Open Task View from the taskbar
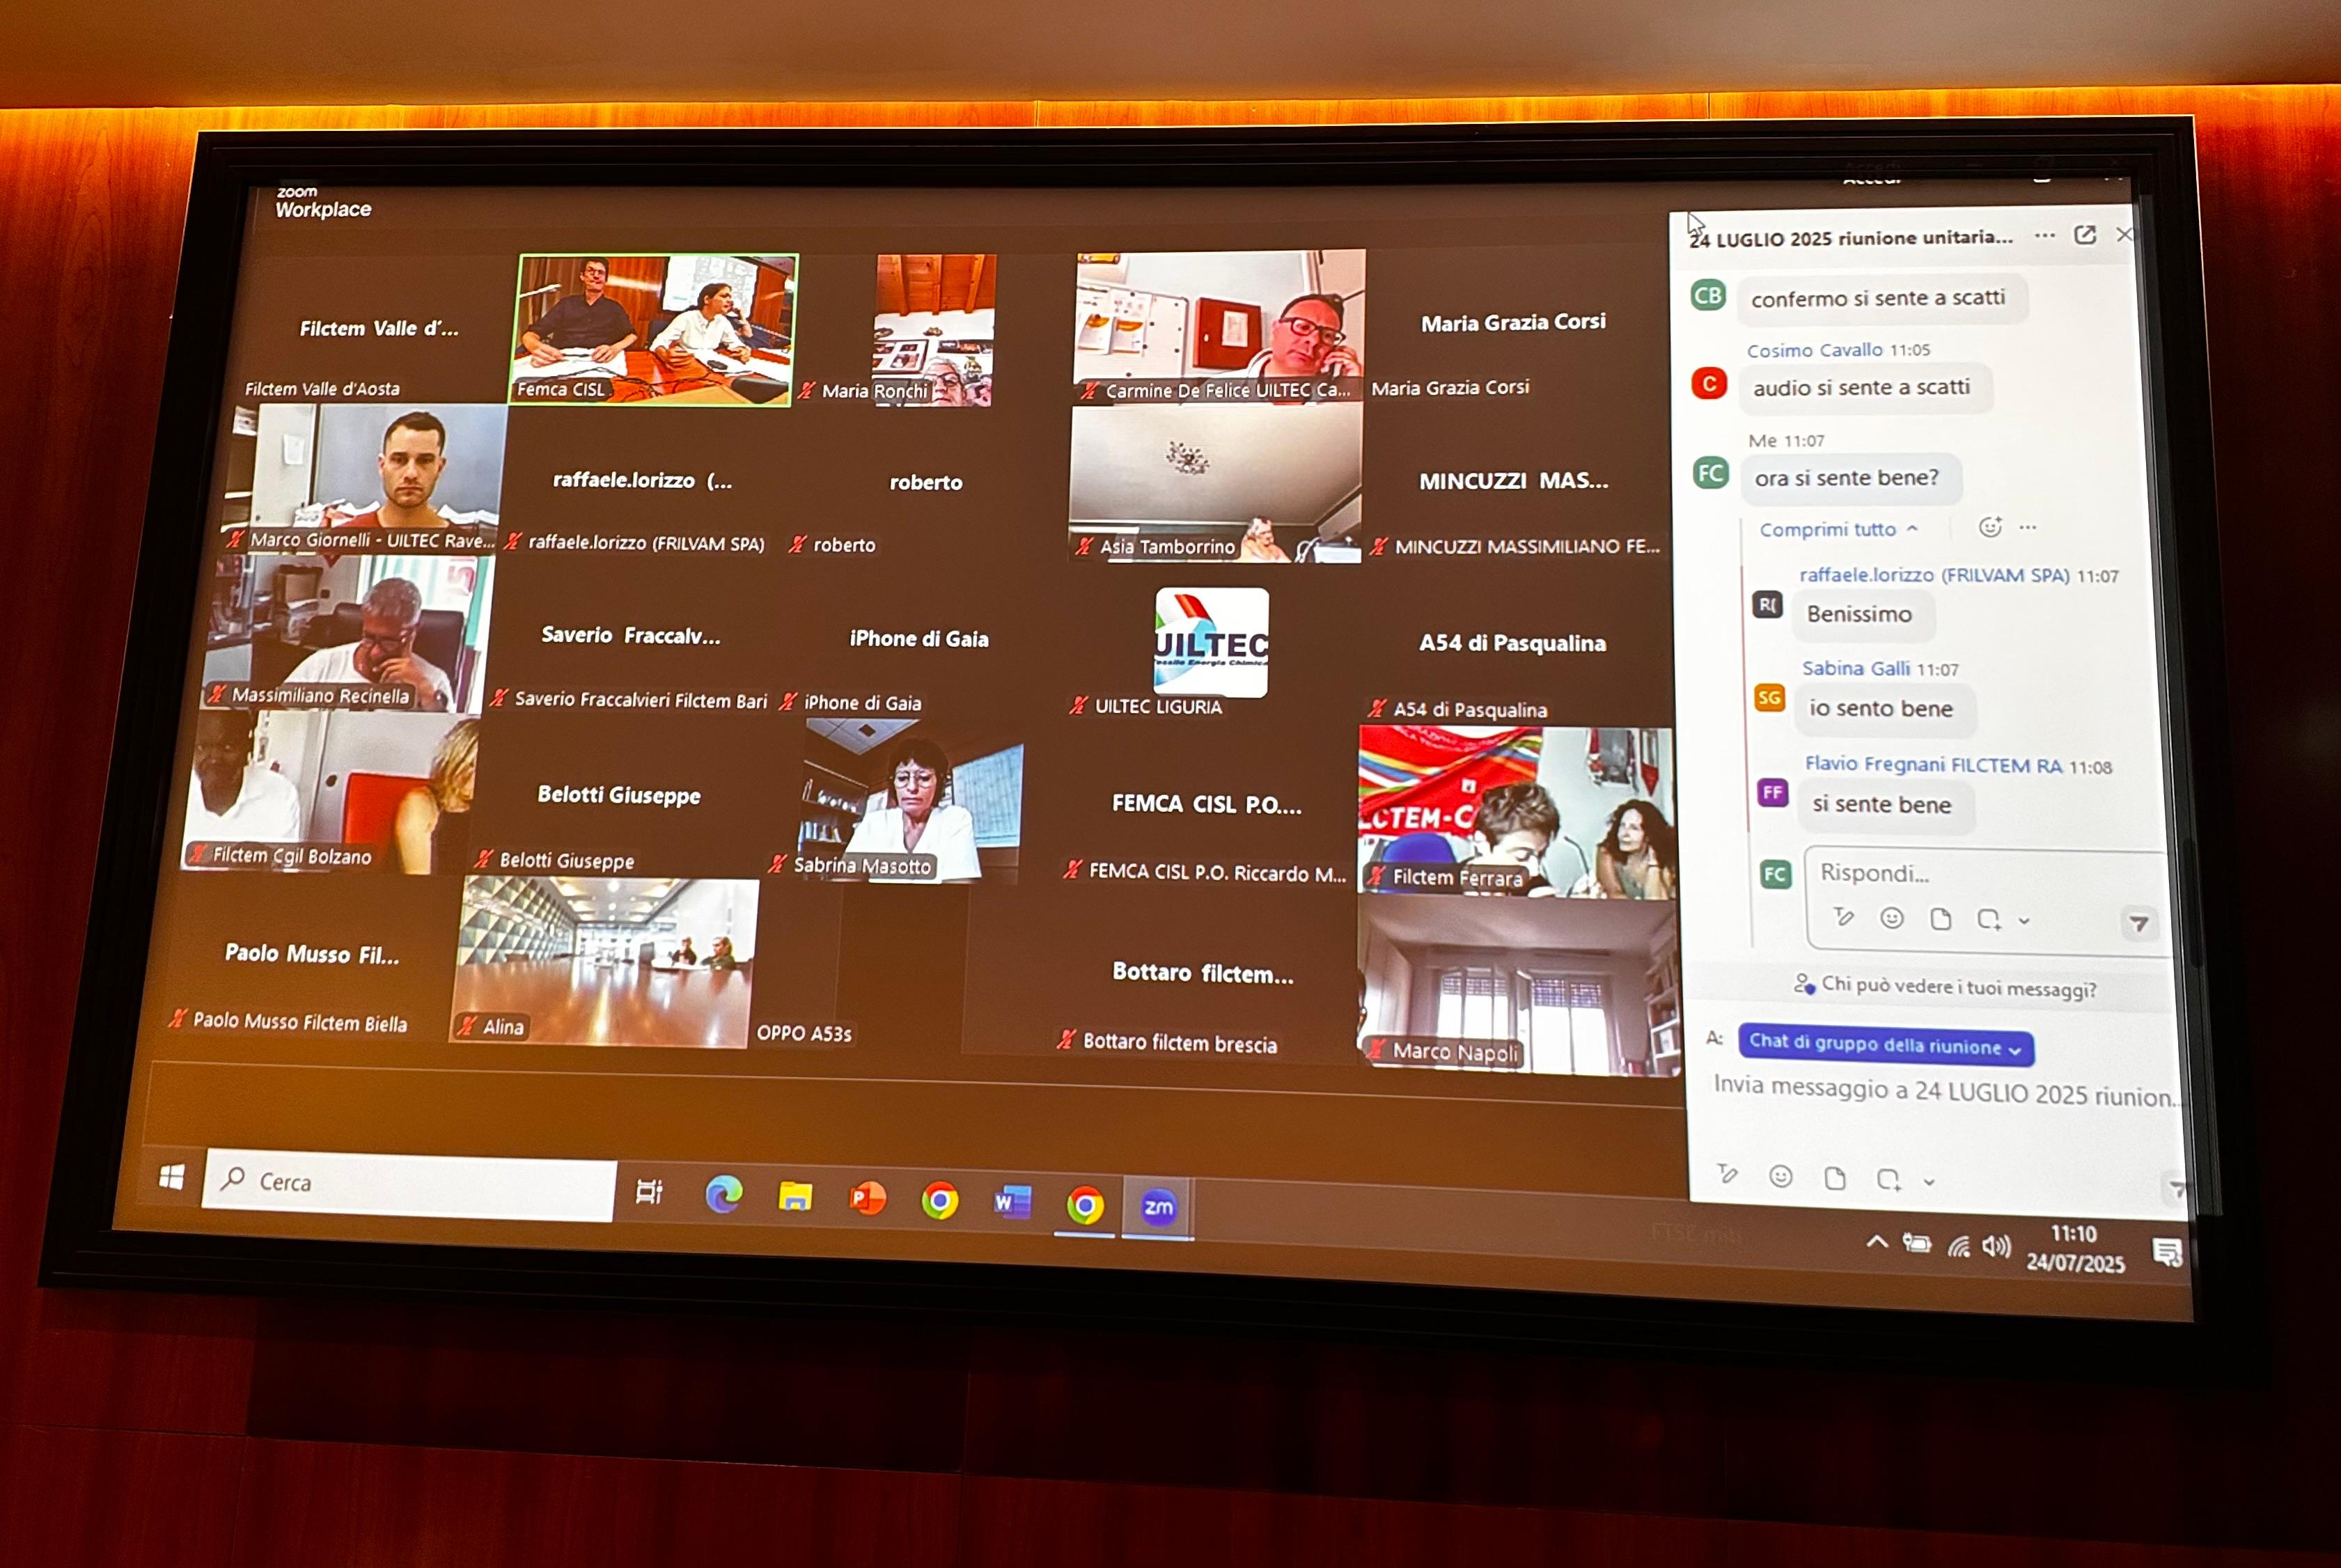 pos(650,1191)
